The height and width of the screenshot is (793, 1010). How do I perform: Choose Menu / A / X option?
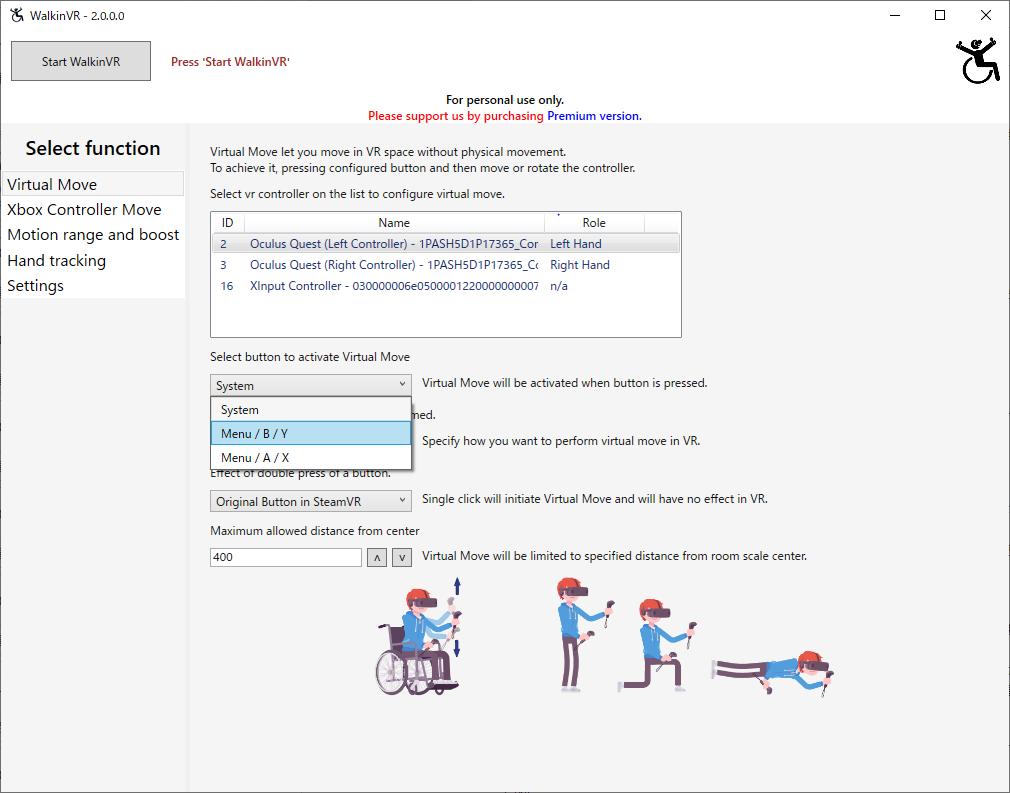click(x=310, y=457)
